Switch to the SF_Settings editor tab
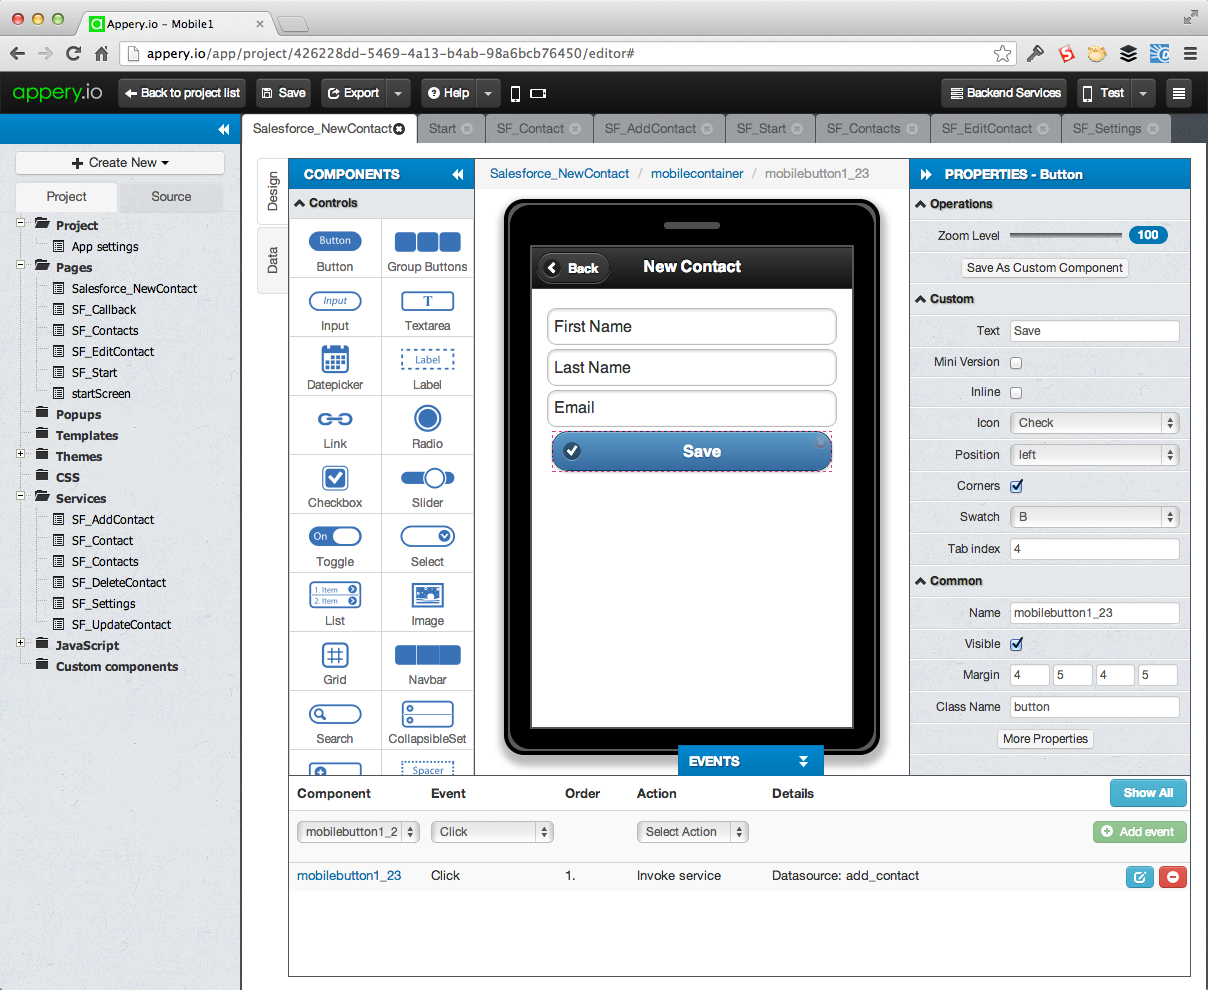1208x990 pixels. [x=1116, y=129]
